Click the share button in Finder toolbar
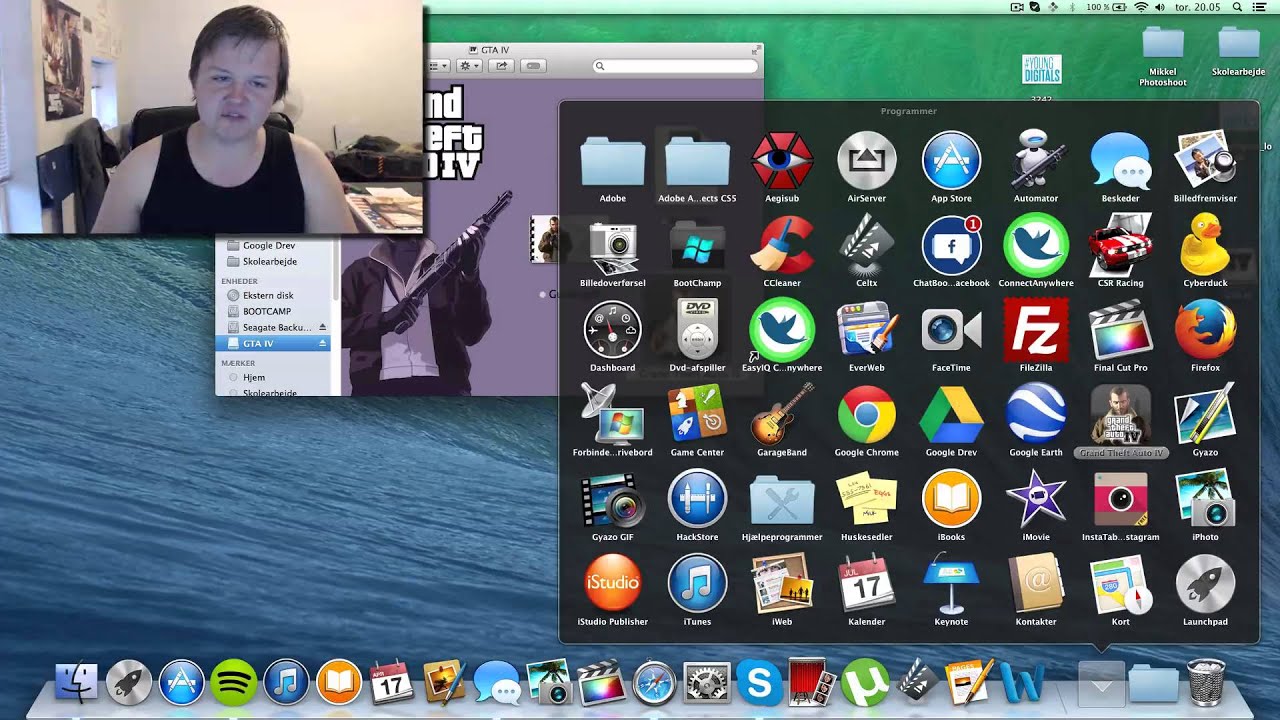Screen dimensions: 1280x720 coord(501,66)
